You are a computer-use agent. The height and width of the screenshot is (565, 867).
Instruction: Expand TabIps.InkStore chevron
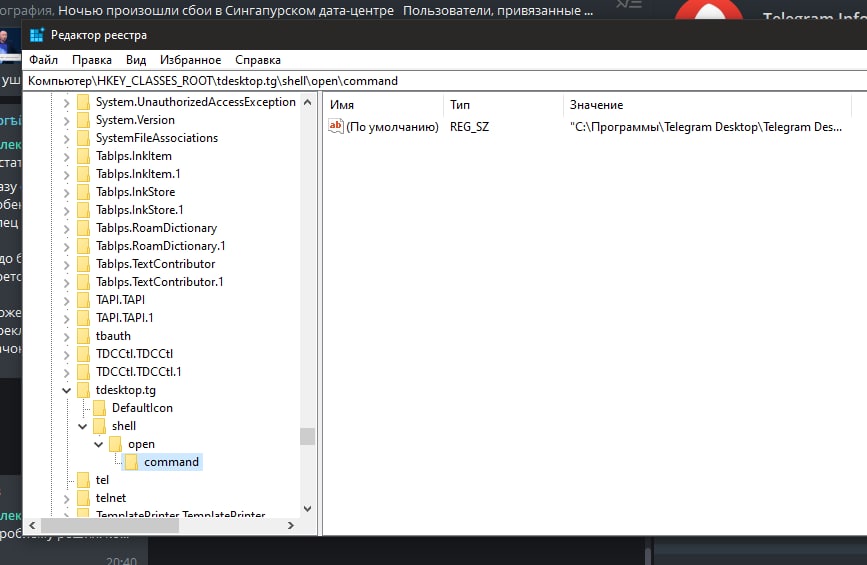coord(66,193)
